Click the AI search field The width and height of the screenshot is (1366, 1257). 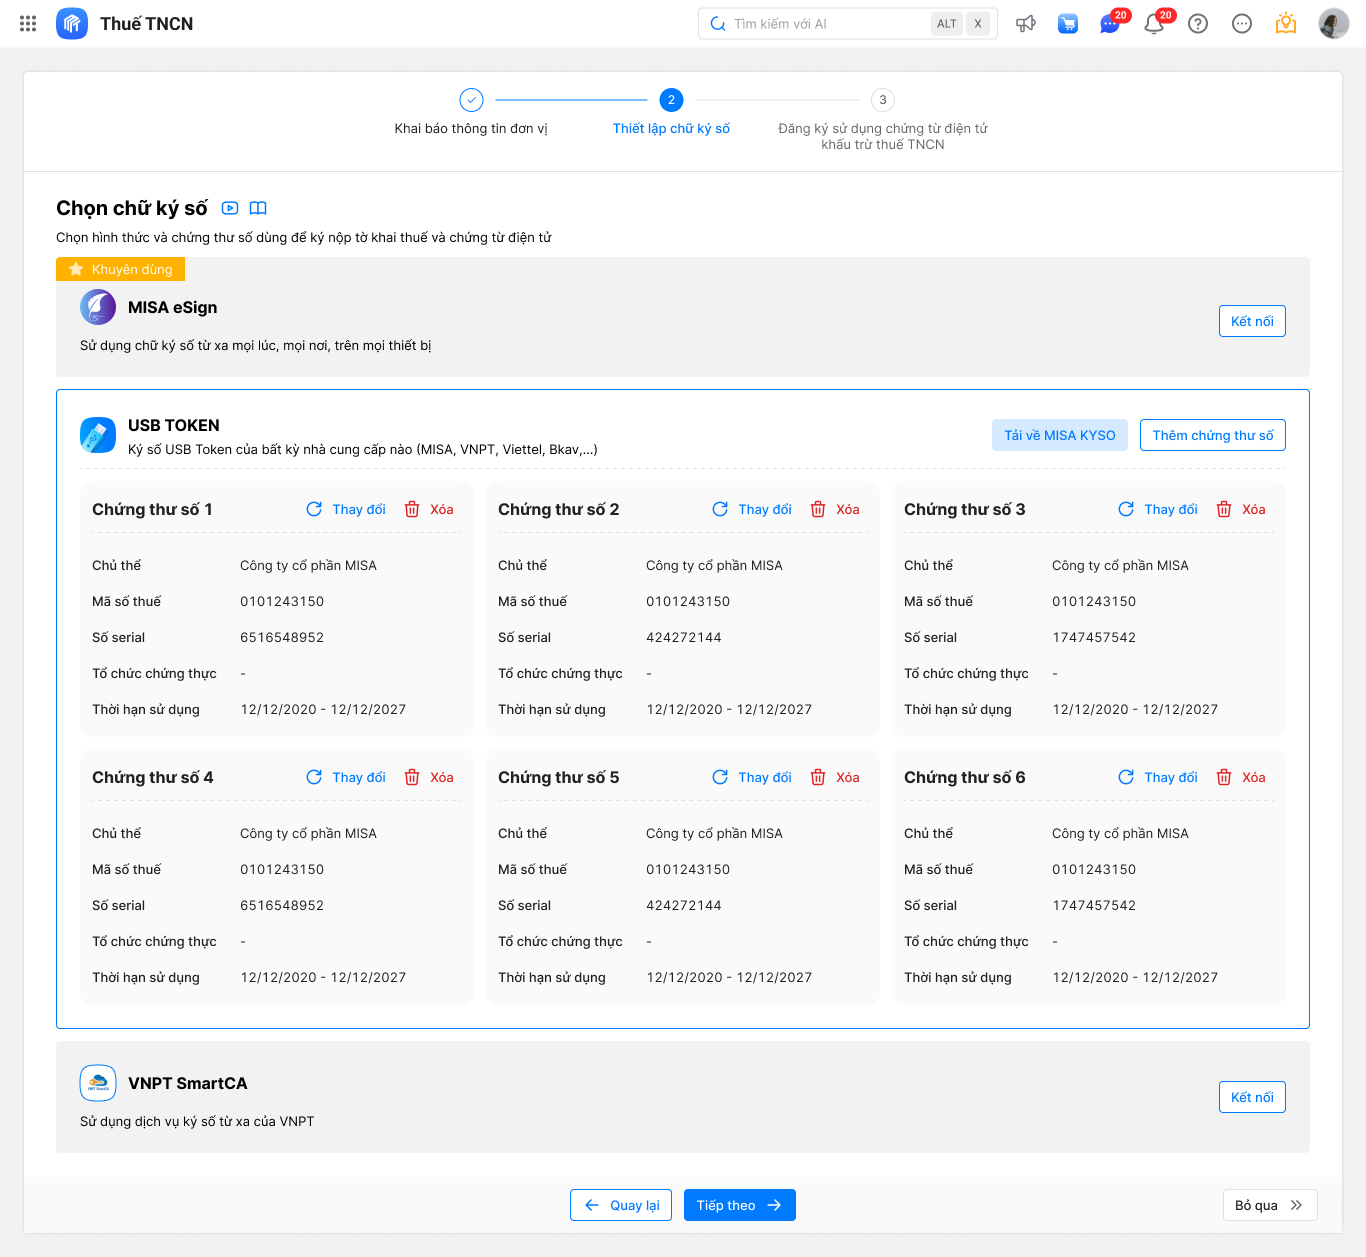(848, 23)
